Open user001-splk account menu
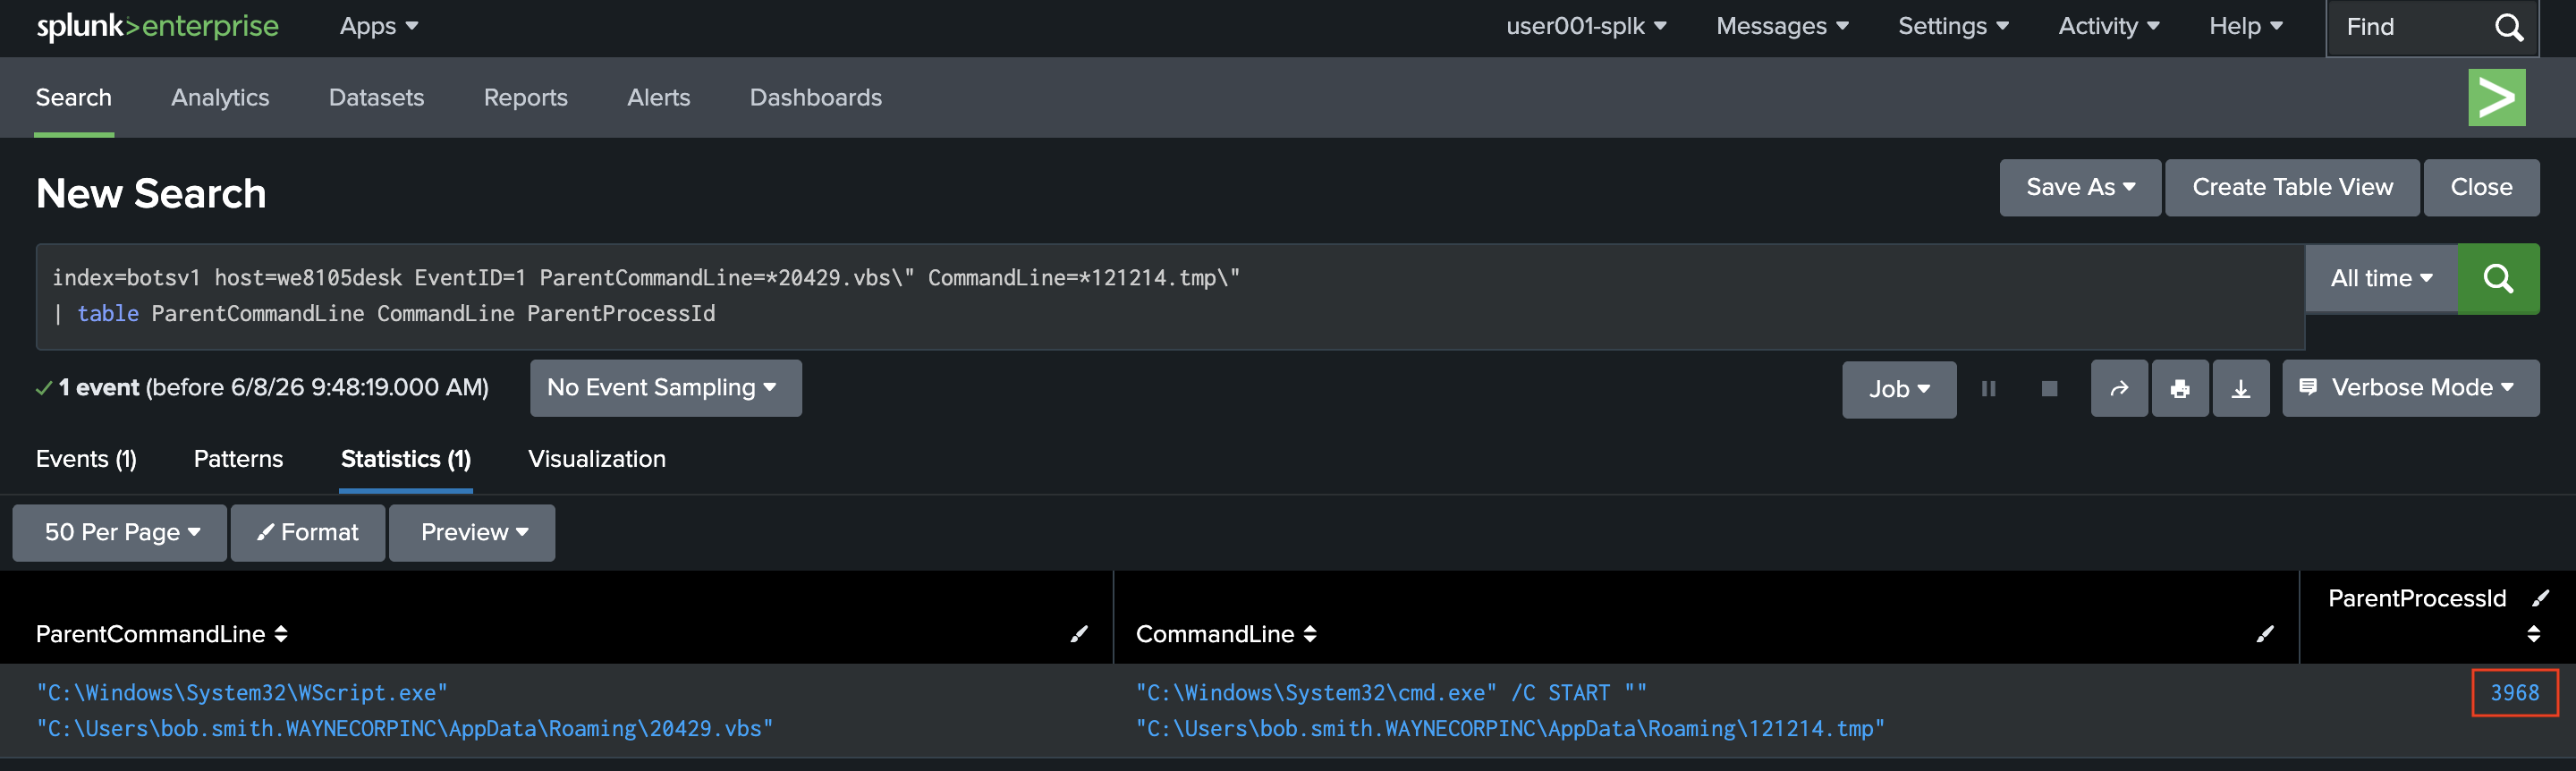The width and height of the screenshot is (2576, 771). click(1586, 27)
